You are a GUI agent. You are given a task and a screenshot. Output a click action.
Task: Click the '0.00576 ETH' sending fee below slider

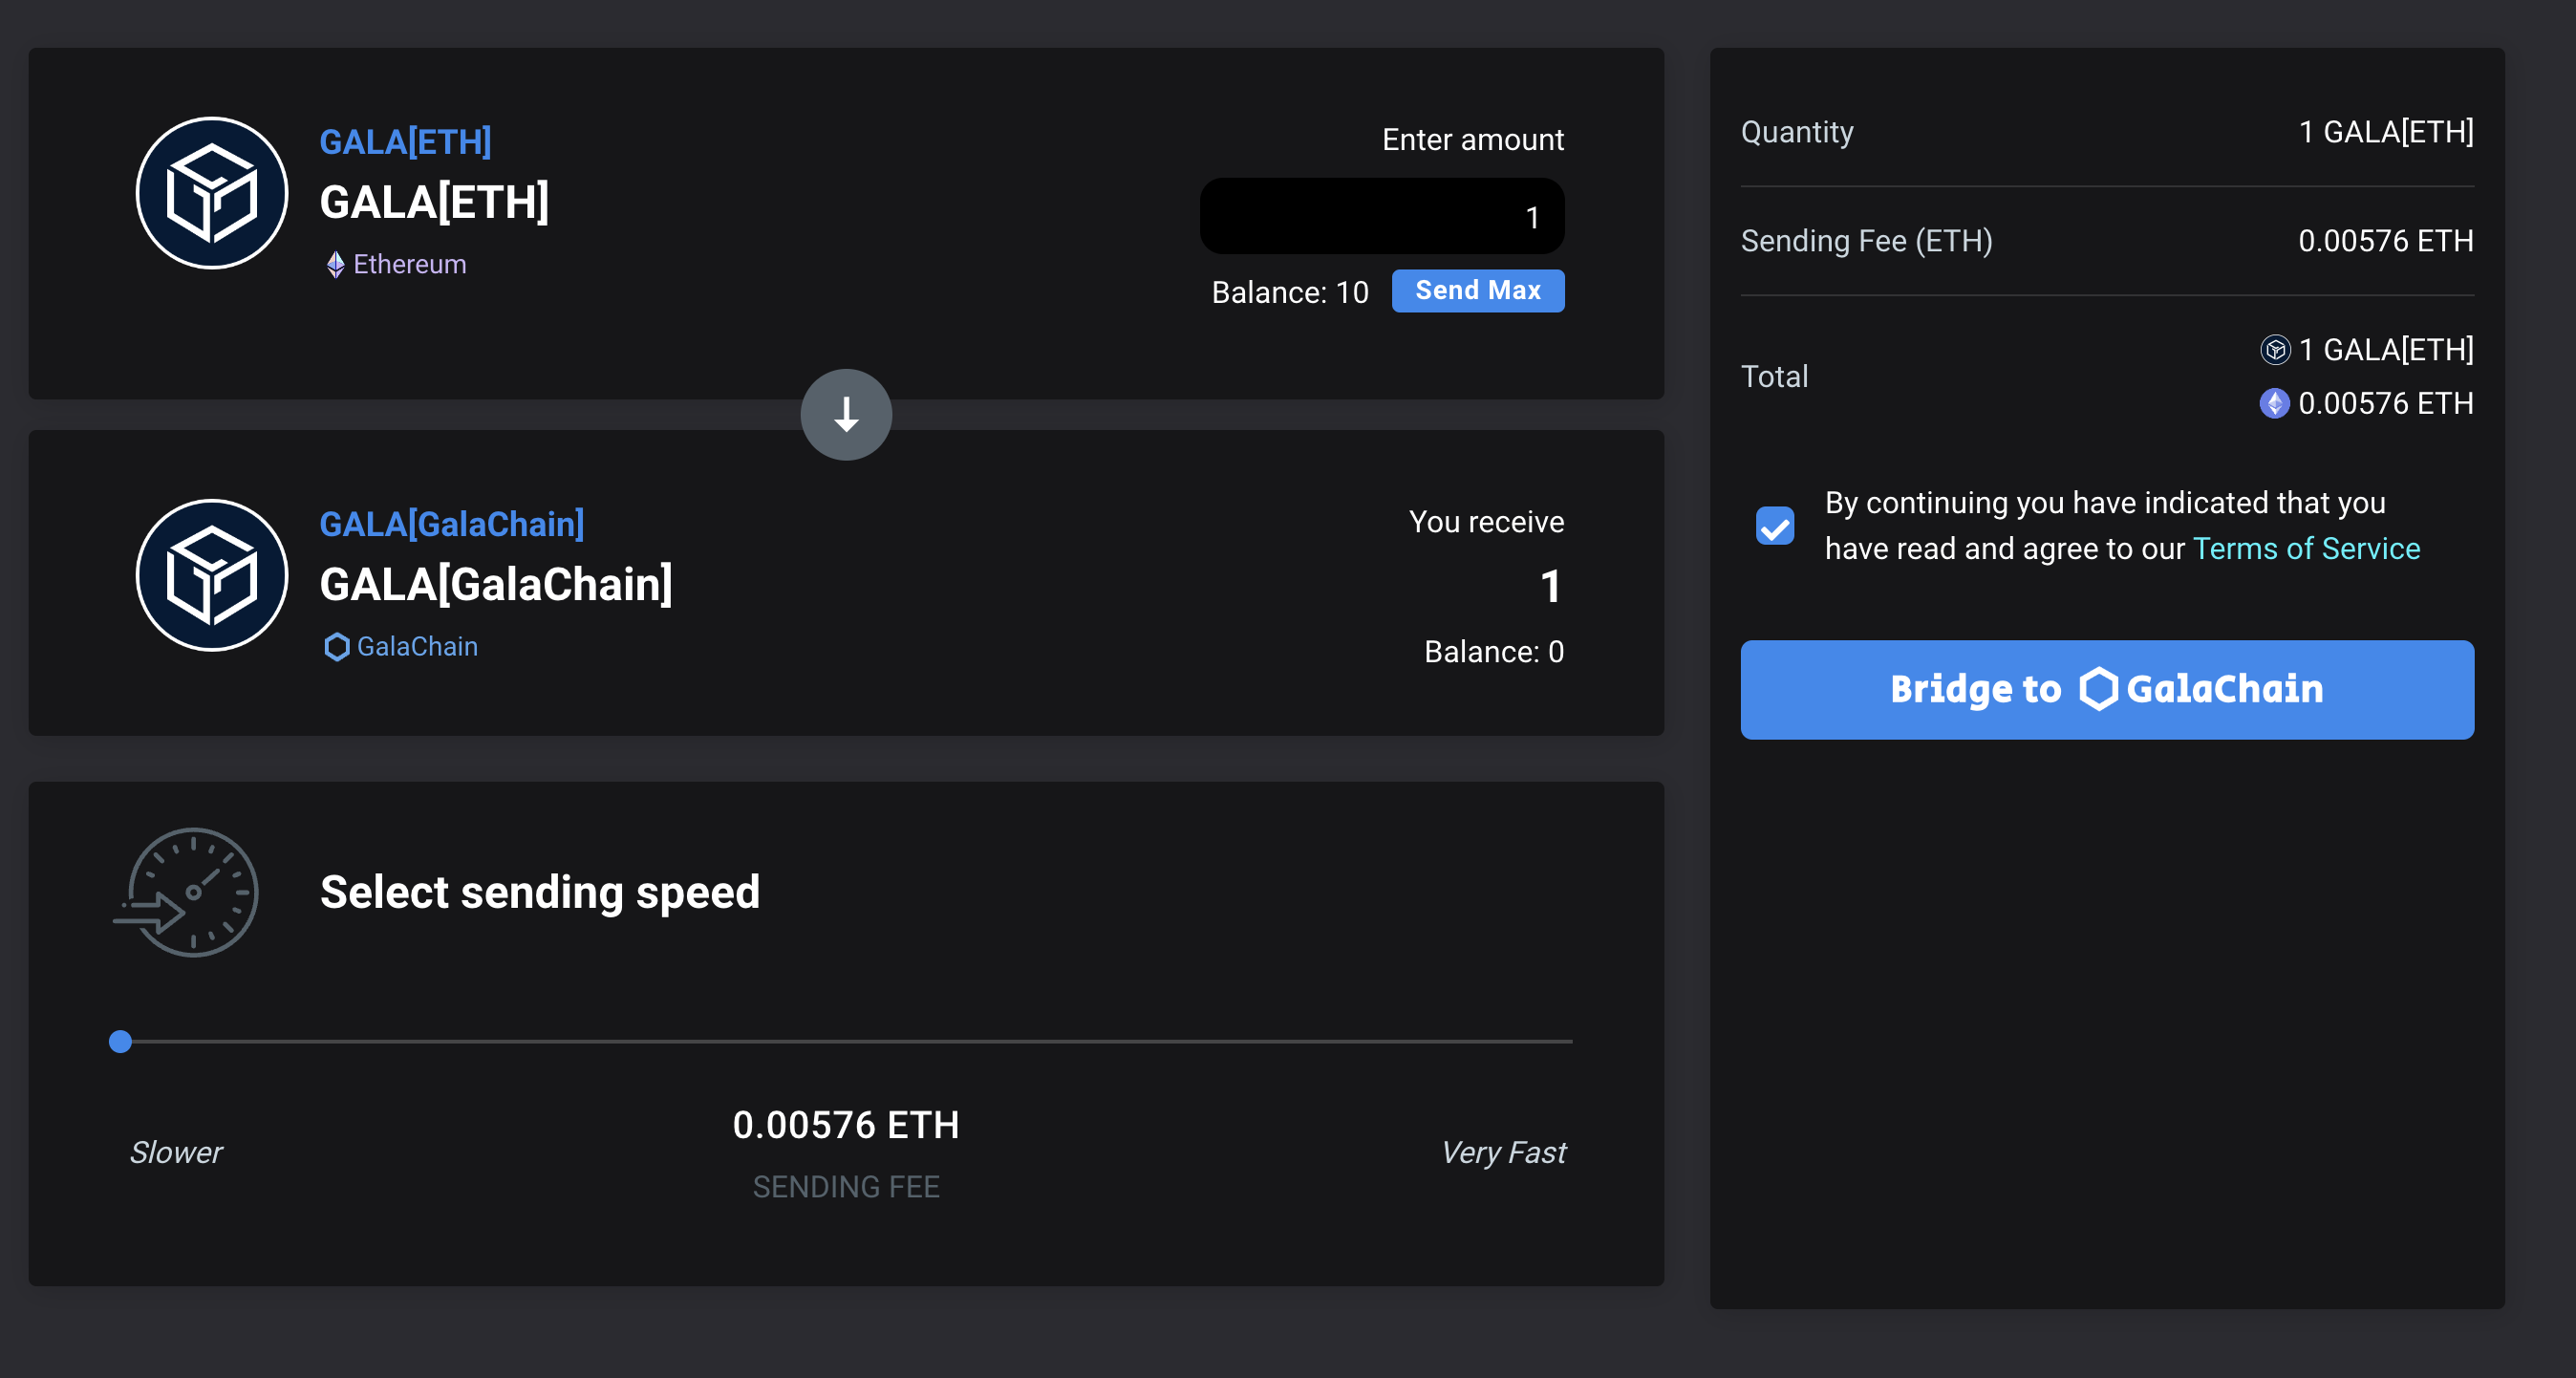point(846,1126)
